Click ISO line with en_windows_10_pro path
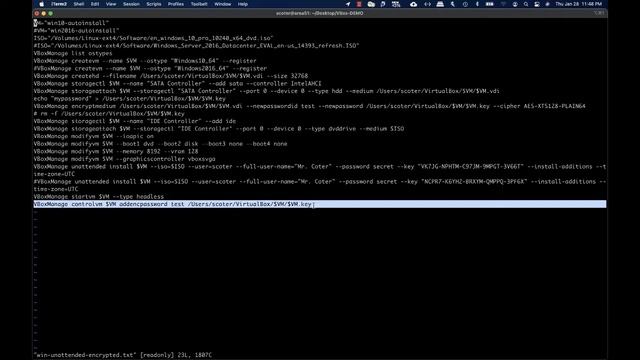This screenshot has height=360, width=640. [x=153, y=38]
